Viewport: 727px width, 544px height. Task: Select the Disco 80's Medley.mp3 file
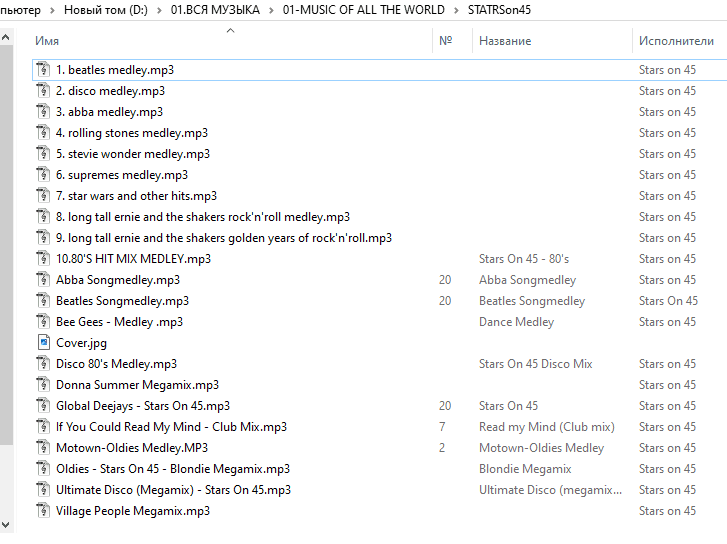tap(116, 364)
